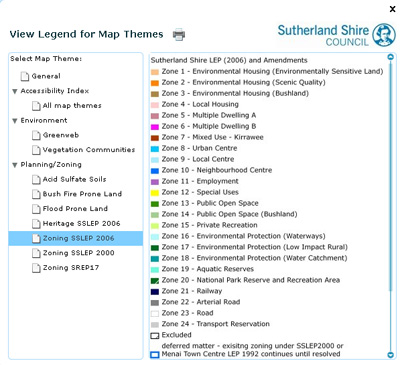Image resolution: width=400 pixels, height=365 pixels.
Task: Select the Zoning SREP17 theme
Action: (71, 268)
